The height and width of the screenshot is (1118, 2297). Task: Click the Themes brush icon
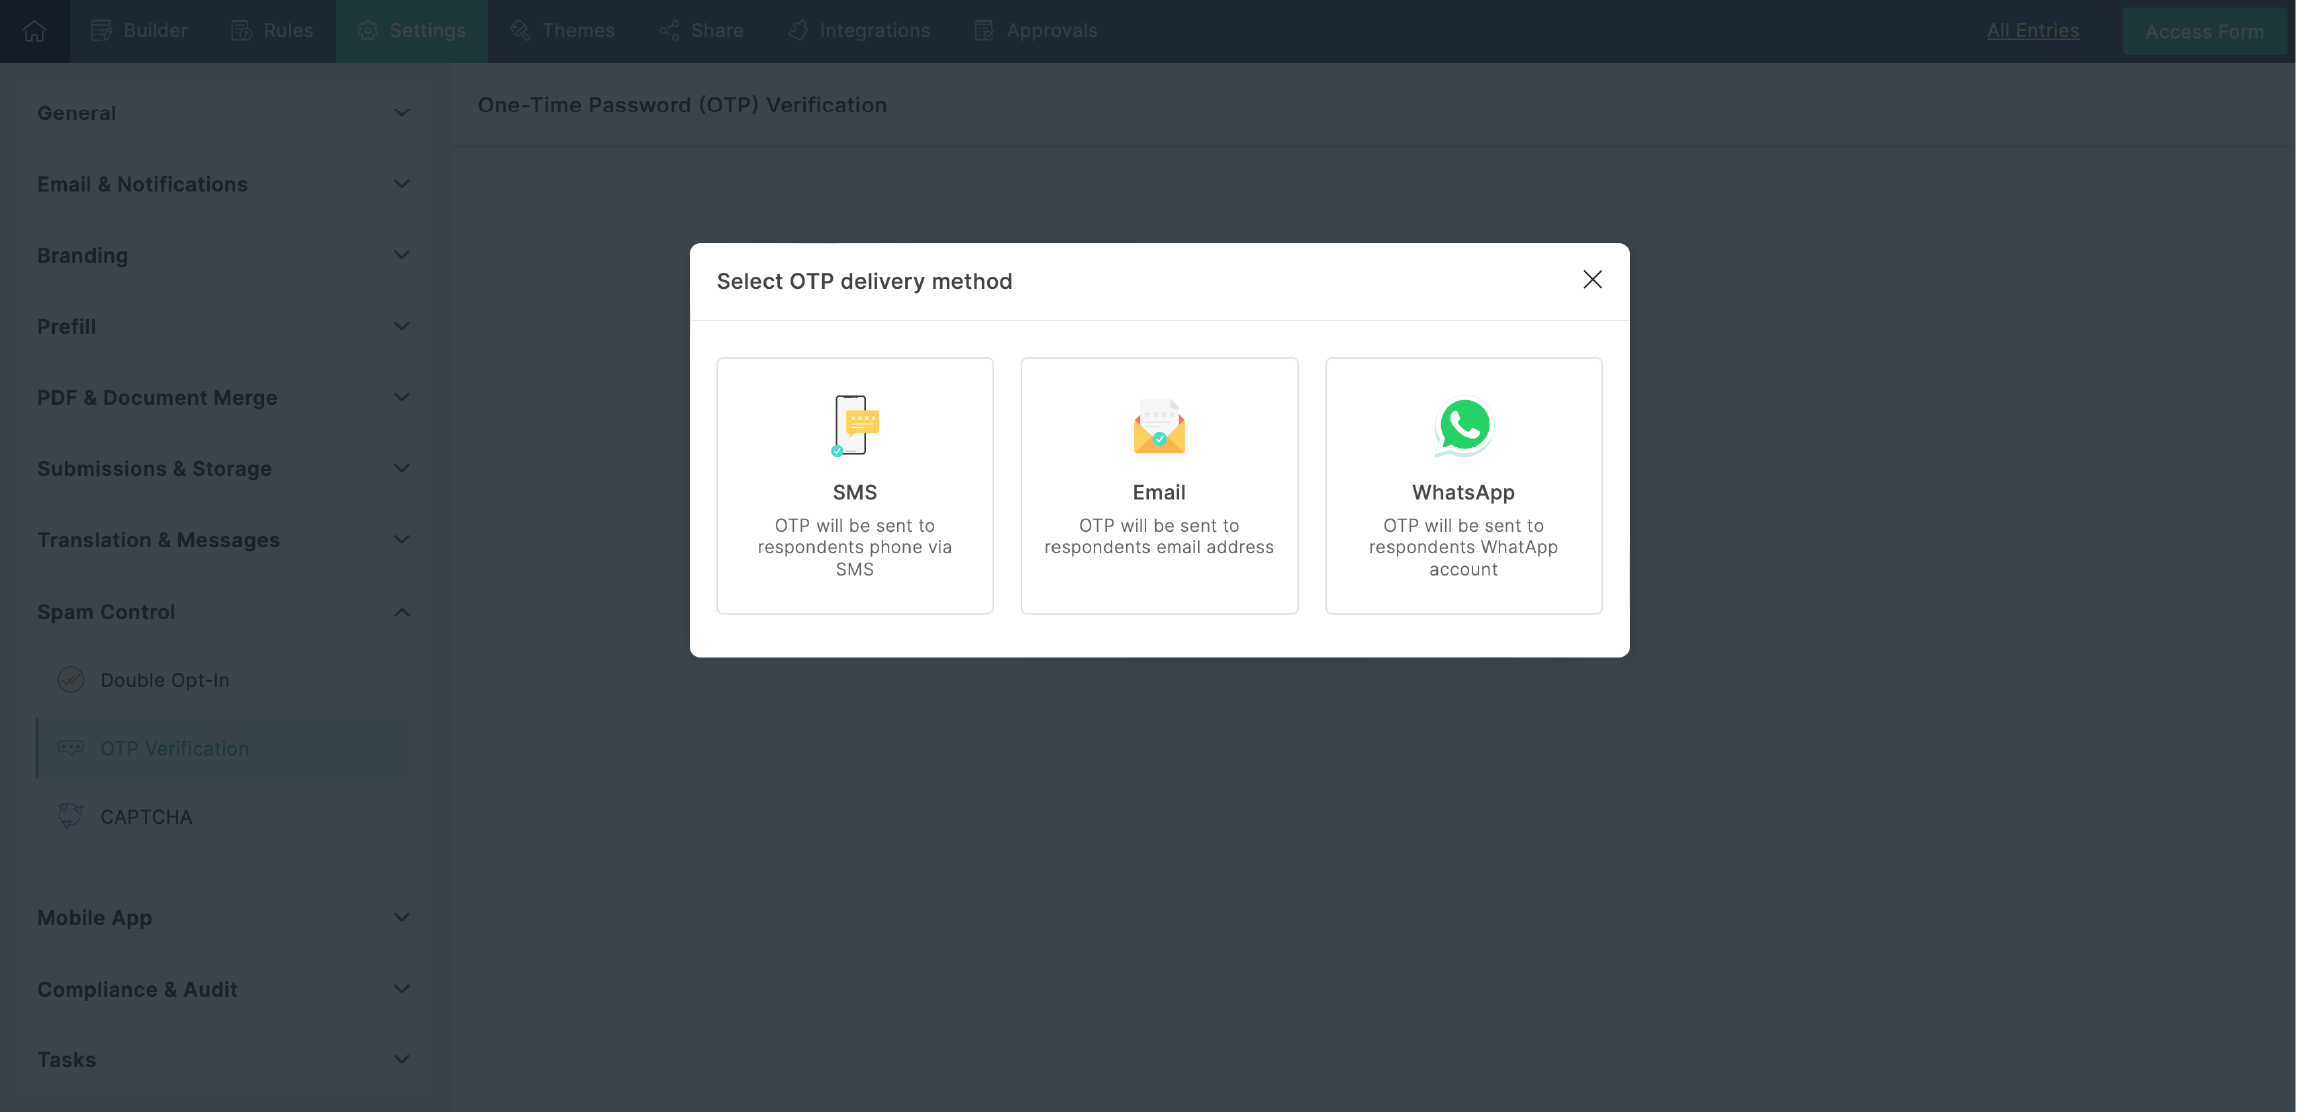520,31
